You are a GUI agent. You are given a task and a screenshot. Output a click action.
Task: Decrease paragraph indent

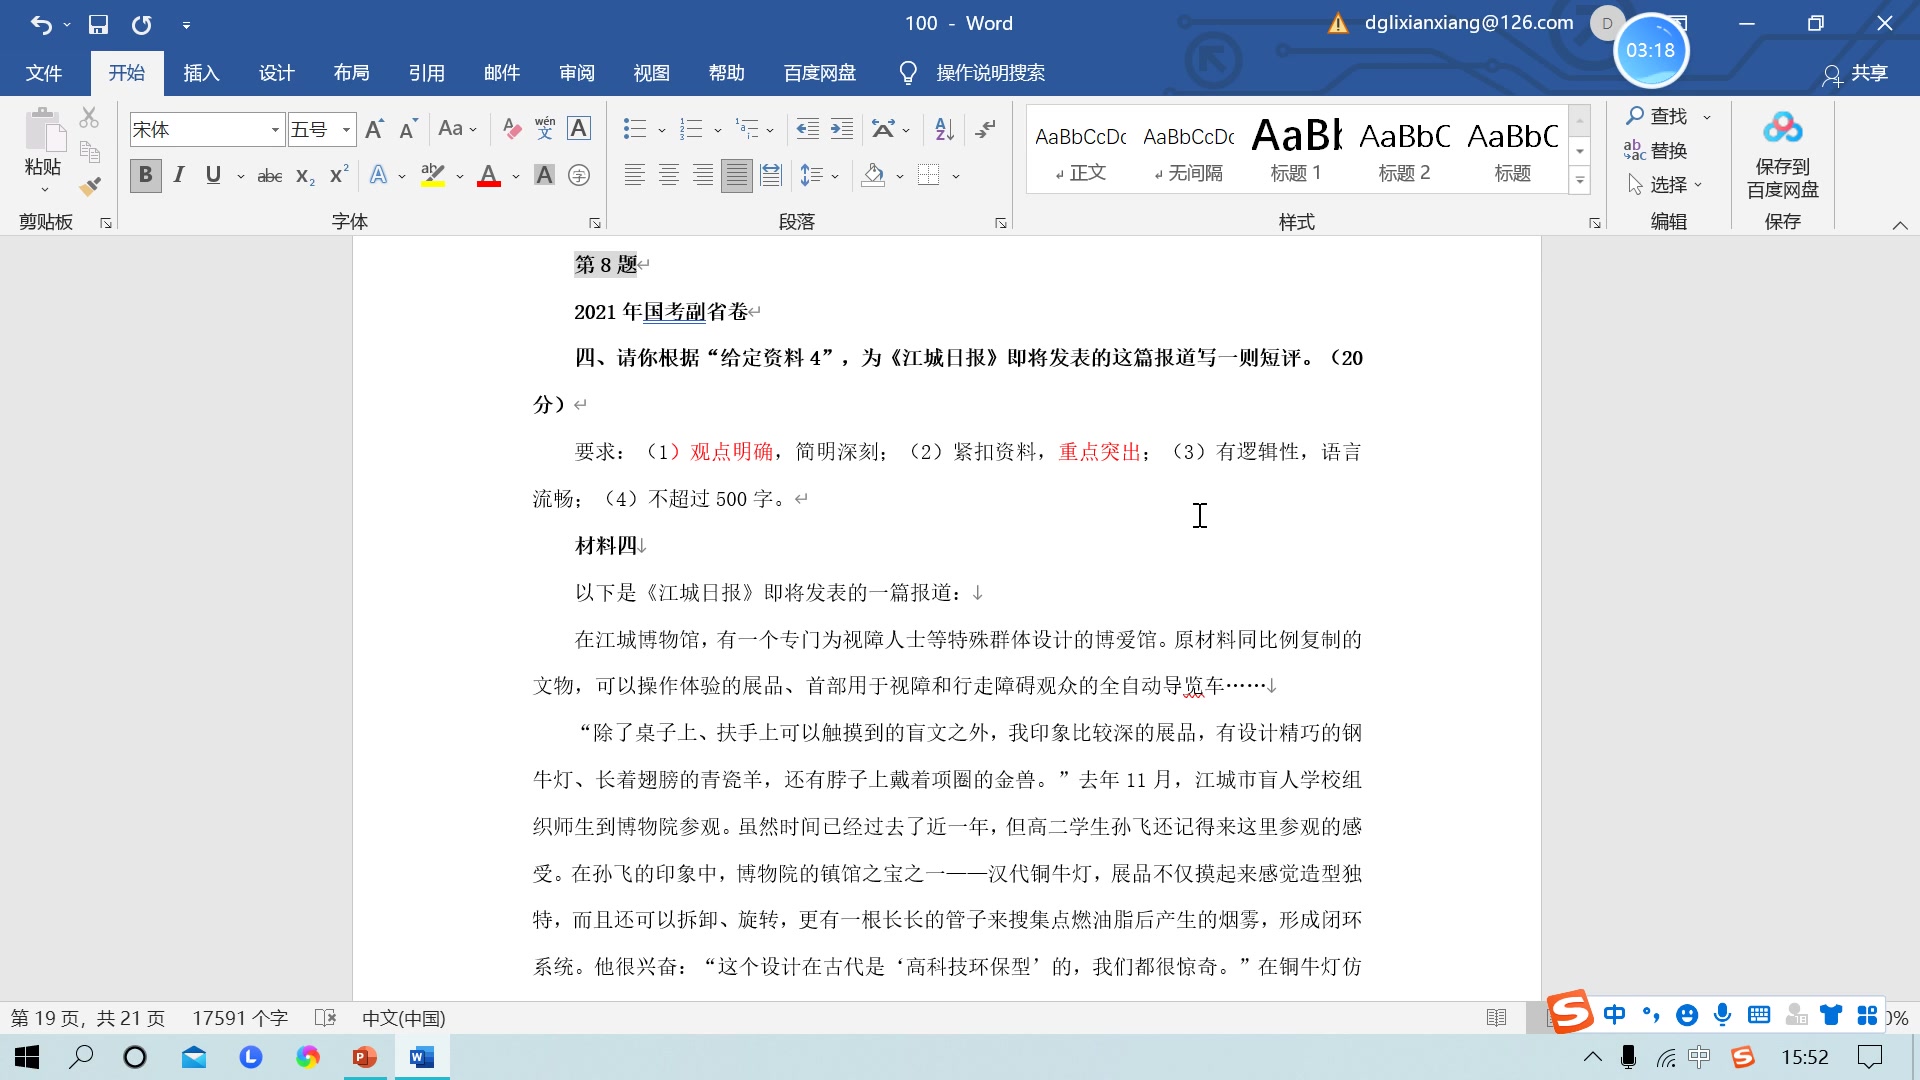[807, 129]
